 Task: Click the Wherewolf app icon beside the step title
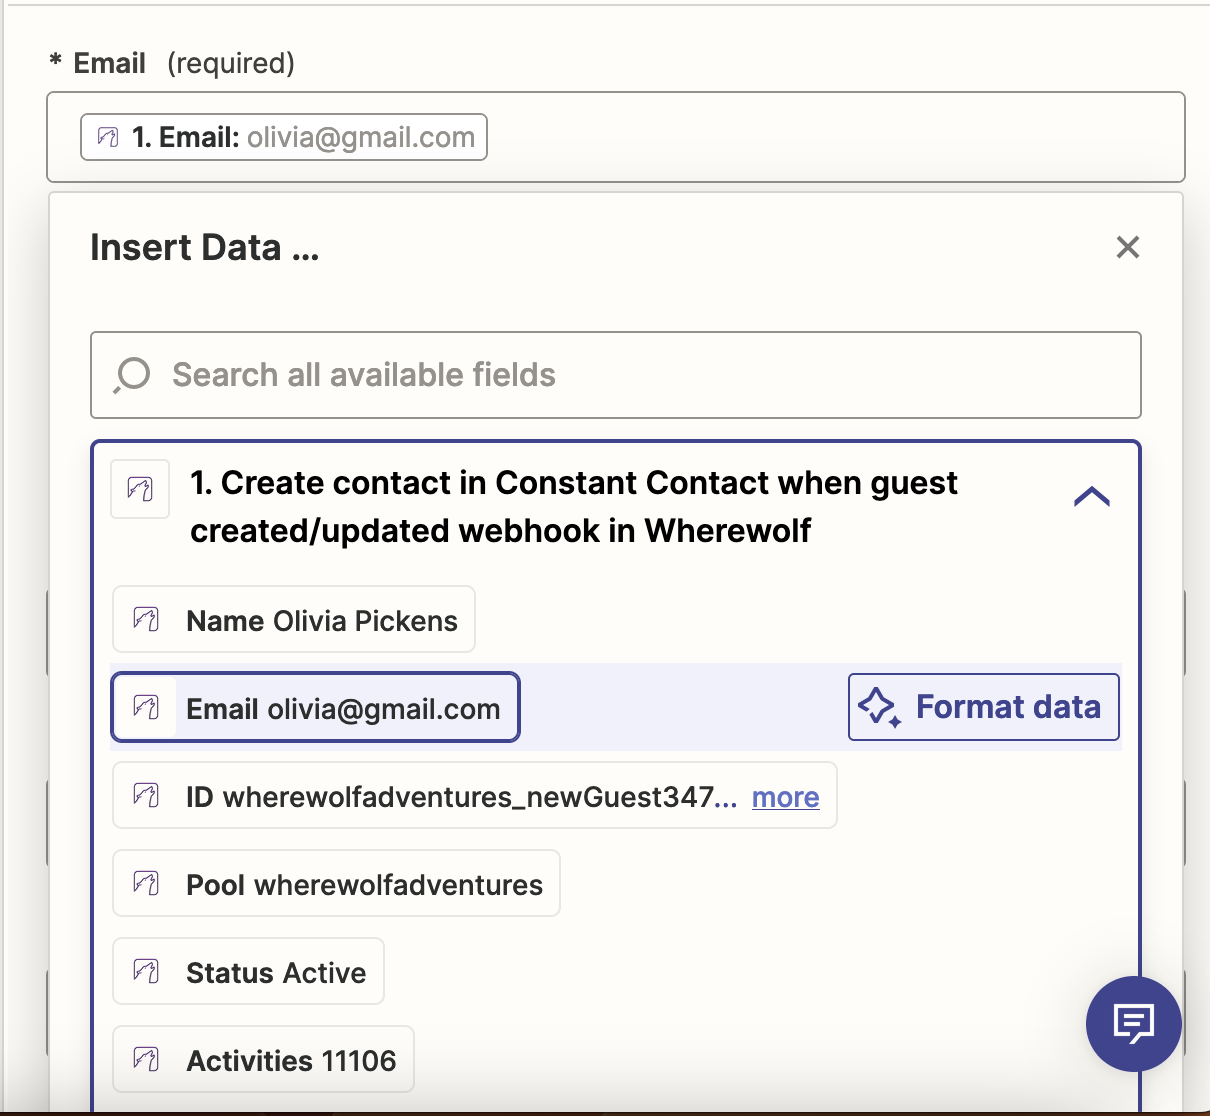140,489
